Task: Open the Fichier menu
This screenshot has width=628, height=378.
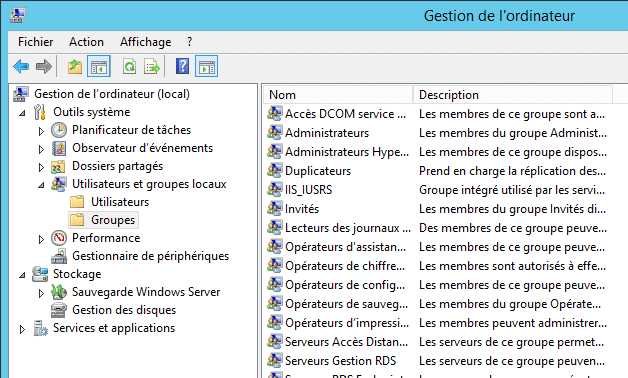Action: coord(35,42)
